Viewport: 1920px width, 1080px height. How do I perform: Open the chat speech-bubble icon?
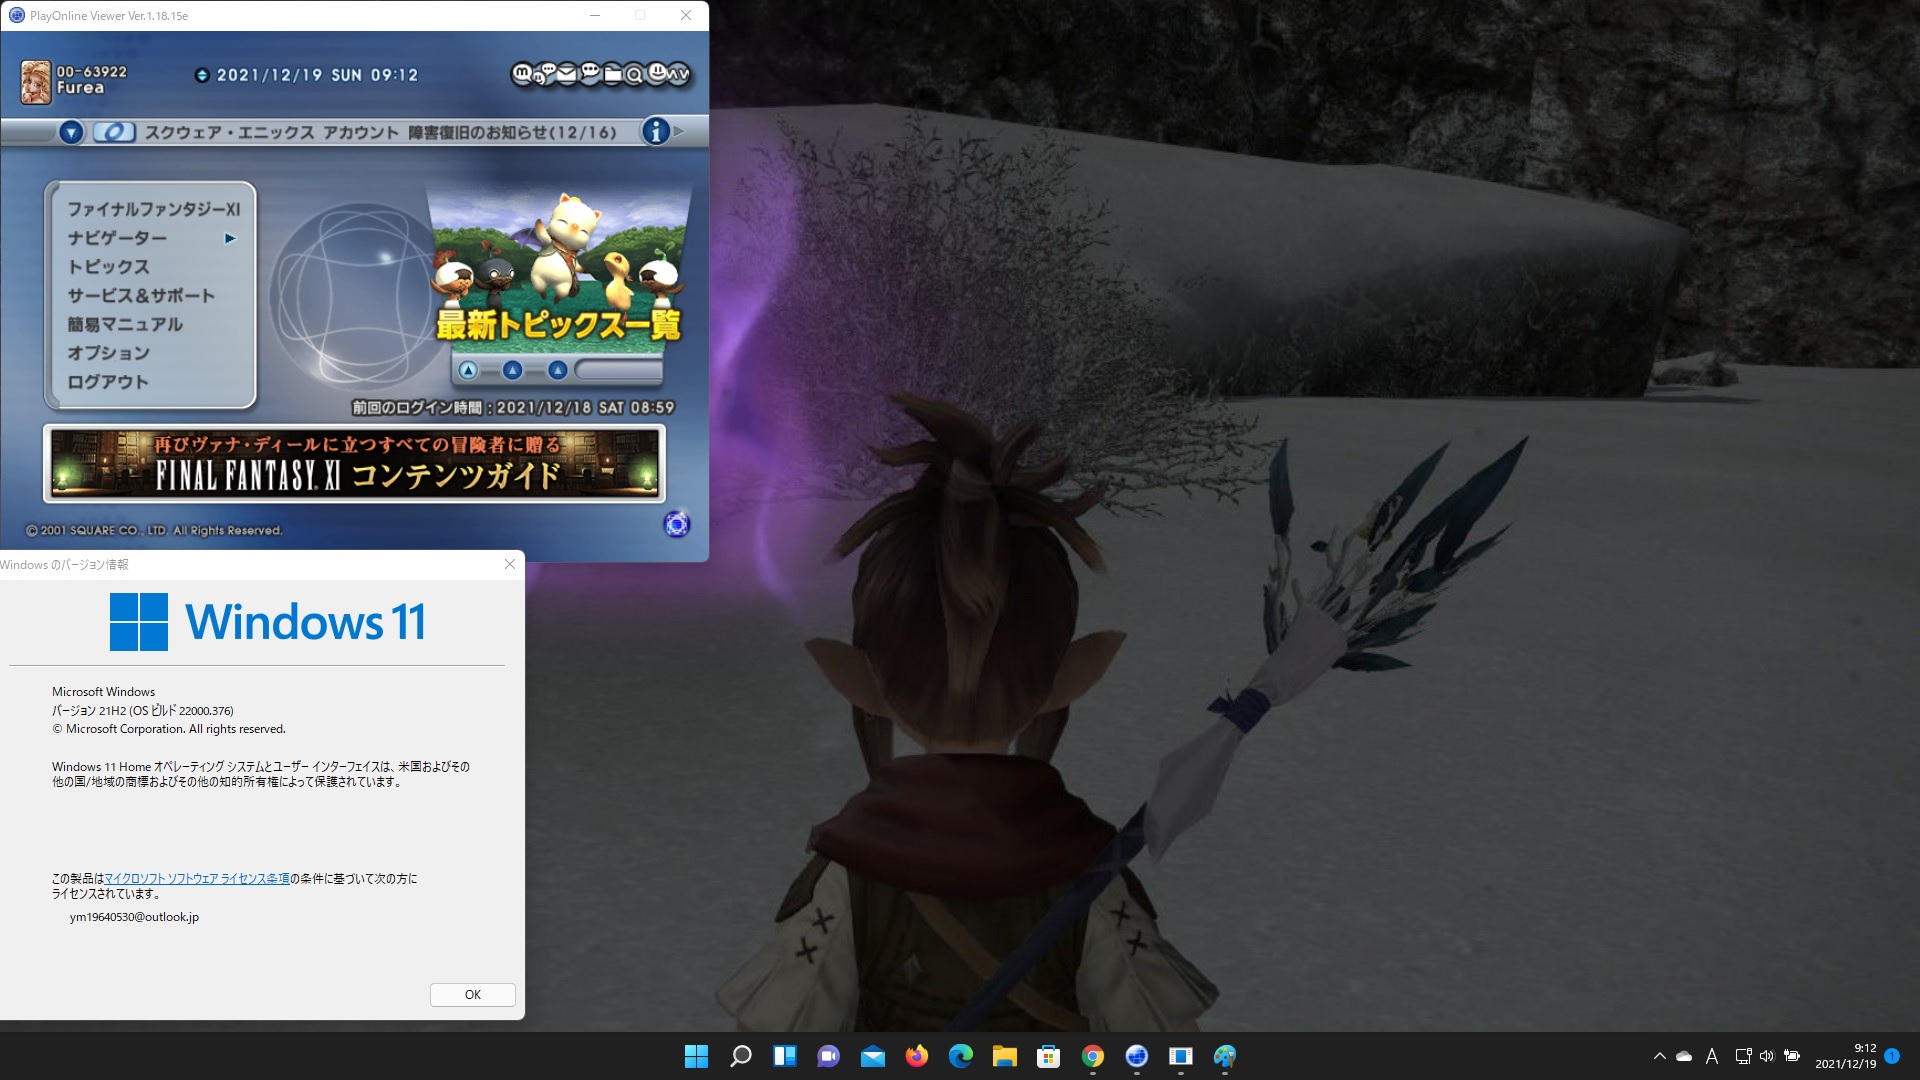(x=590, y=73)
